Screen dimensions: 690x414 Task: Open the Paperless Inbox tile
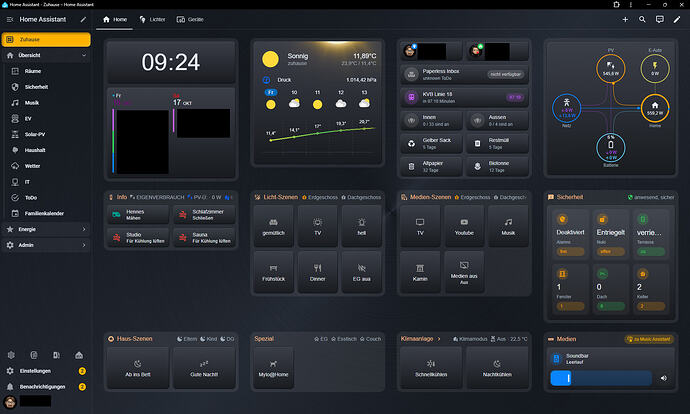coord(464,74)
